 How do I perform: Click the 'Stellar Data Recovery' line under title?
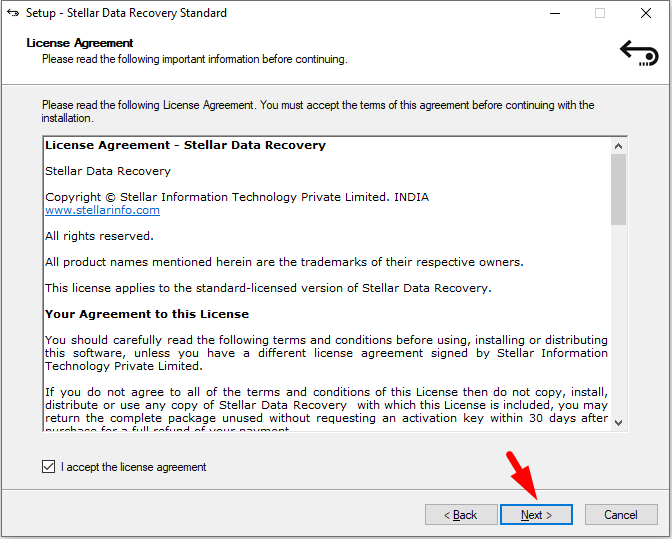coord(108,171)
